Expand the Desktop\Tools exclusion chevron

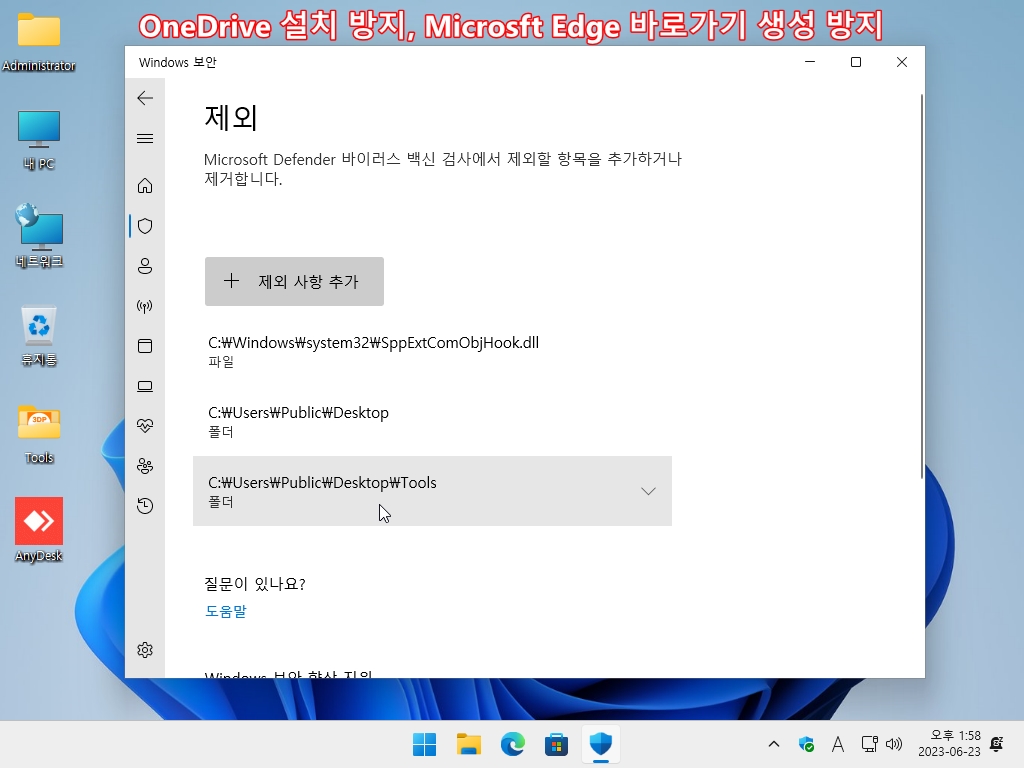coord(648,491)
